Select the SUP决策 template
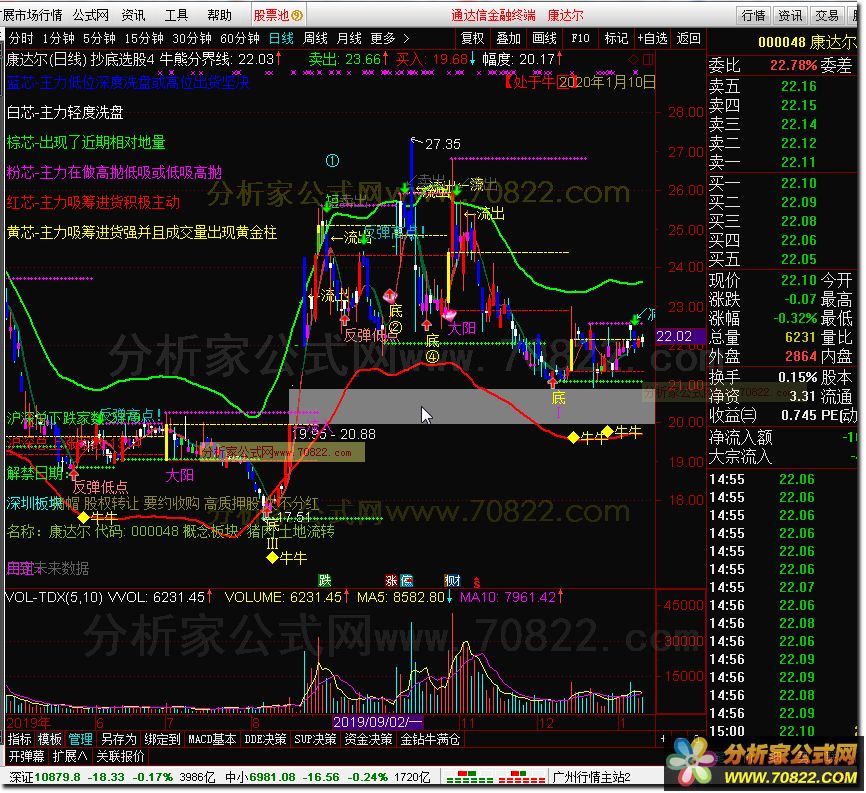Image resolution: width=866 pixels, height=793 pixels. click(315, 739)
